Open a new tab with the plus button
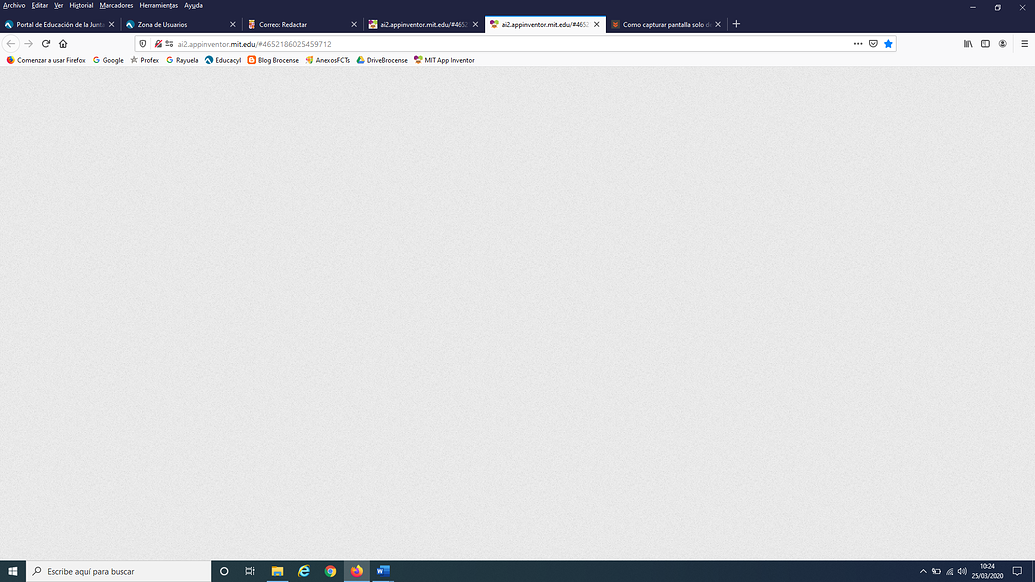Viewport: 1035px width, 582px height. click(736, 24)
